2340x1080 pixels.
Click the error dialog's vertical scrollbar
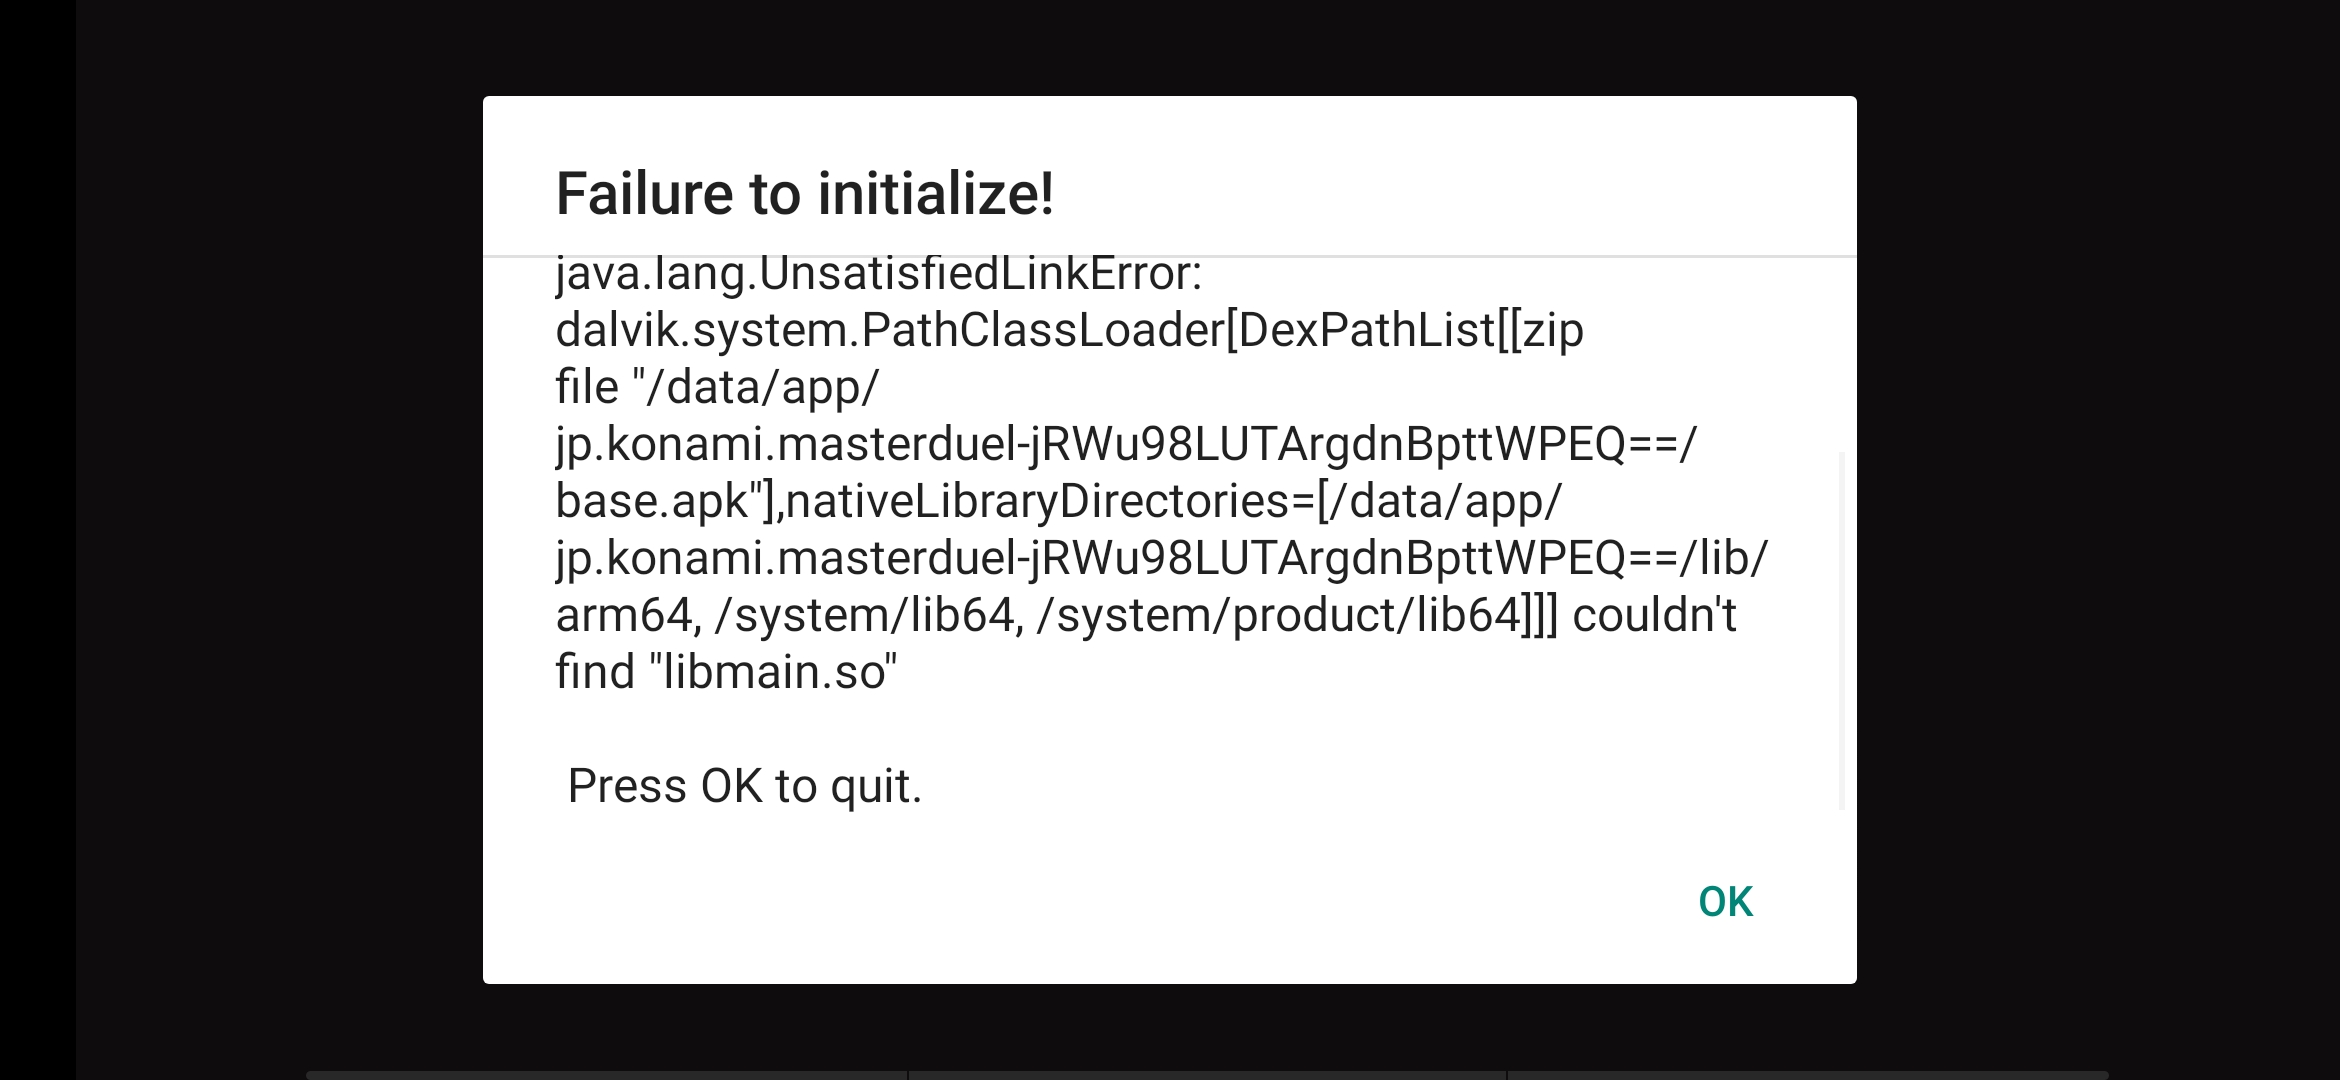[x=1842, y=630]
